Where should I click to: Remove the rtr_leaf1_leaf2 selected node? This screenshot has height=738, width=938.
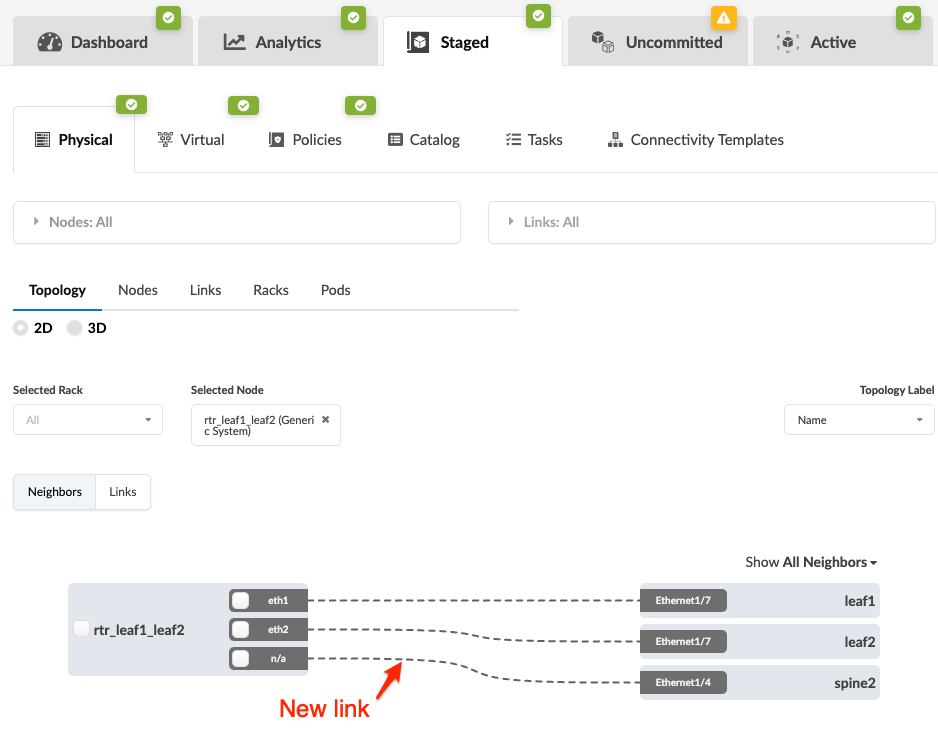pyautogui.click(x=325, y=420)
